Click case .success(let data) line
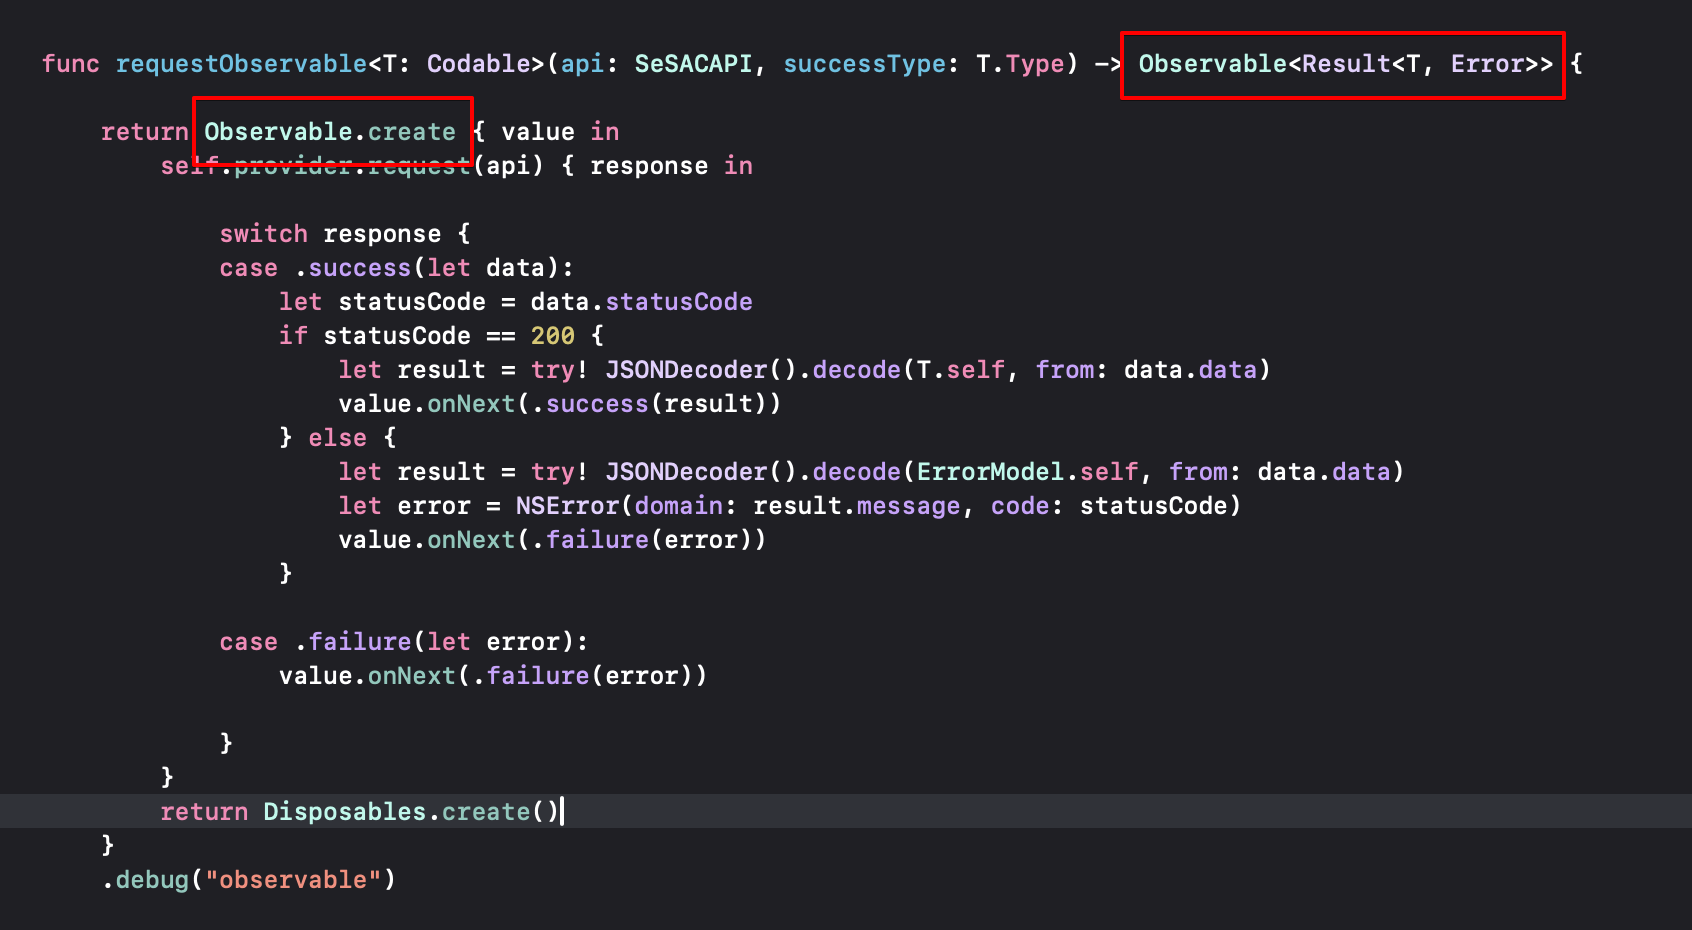The width and height of the screenshot is (1692, 930). tap(397, 268)
